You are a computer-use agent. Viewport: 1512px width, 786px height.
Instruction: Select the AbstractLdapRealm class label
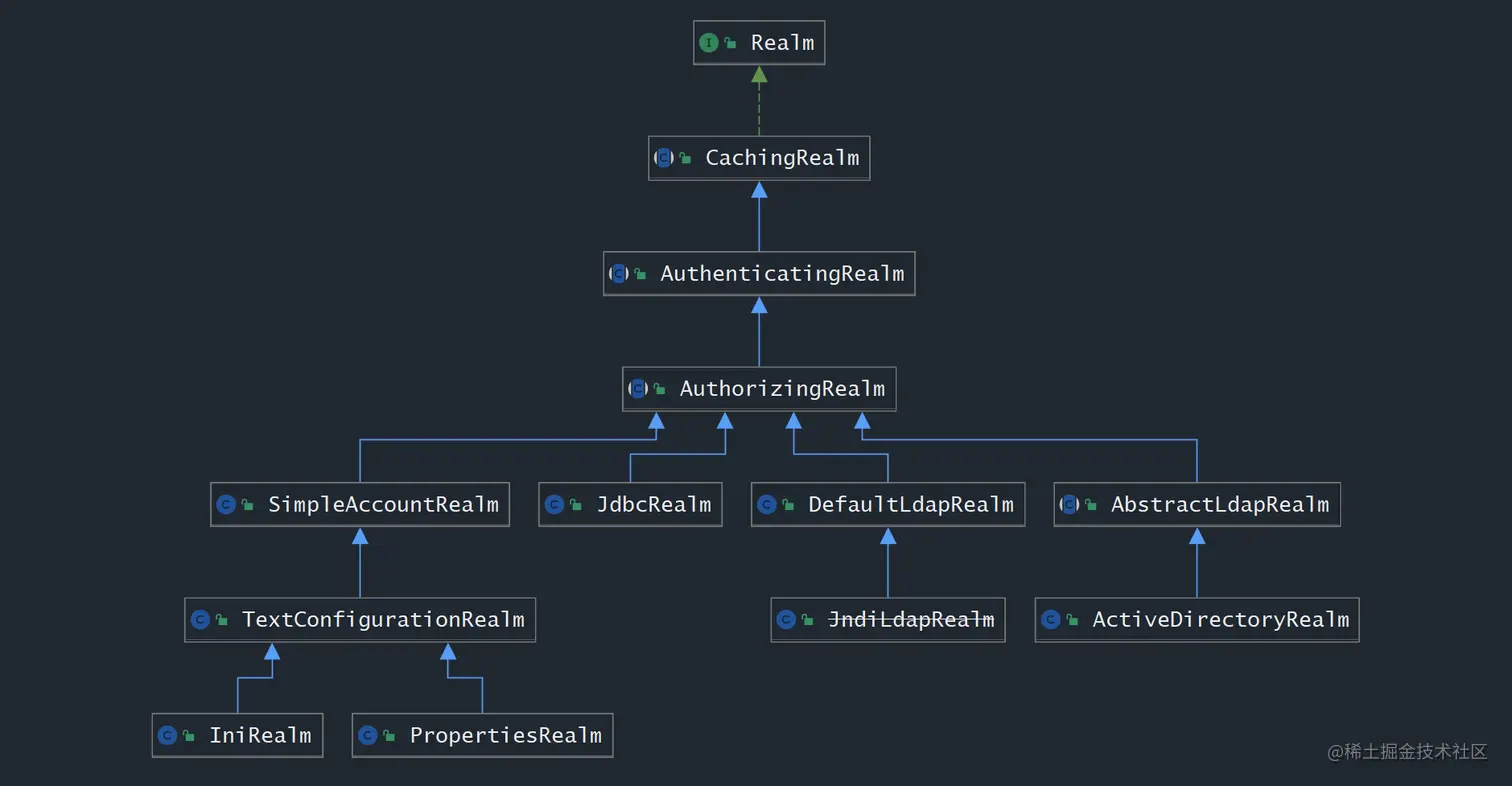point(1220,505)
